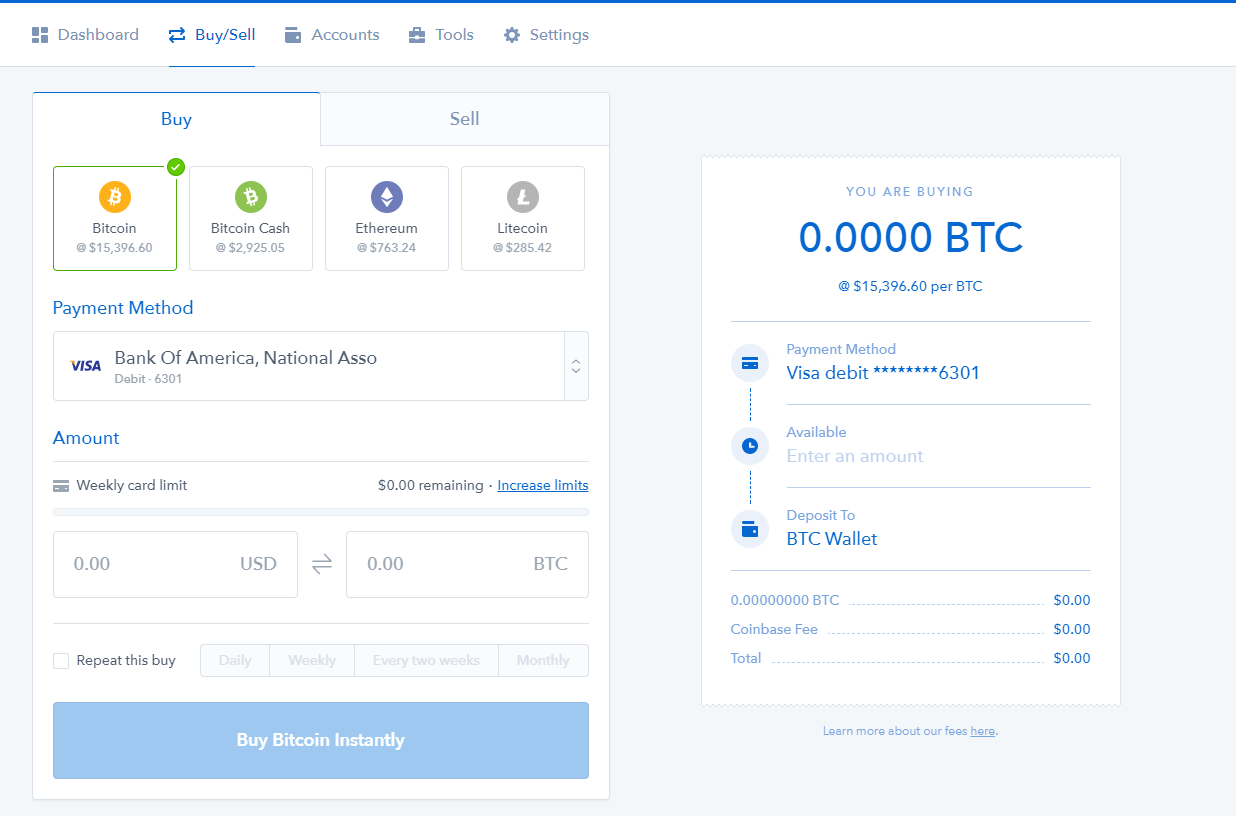Switch to the Sell tab
Screen dimensions: 1236x816
pos(464,119)
